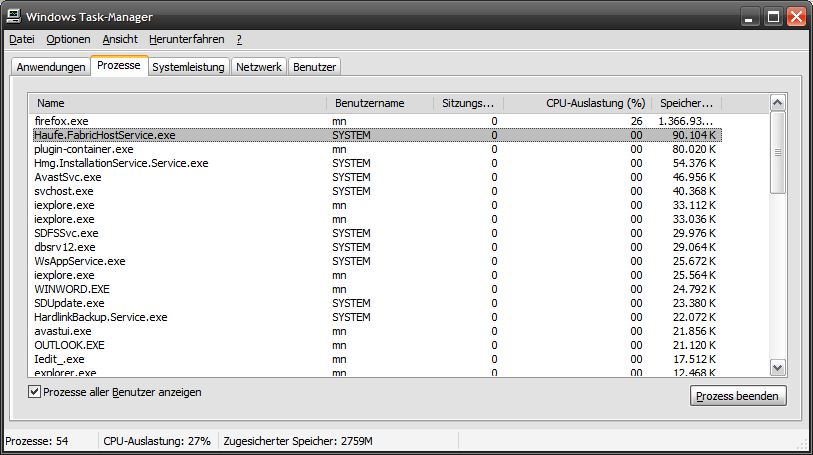Open the Netzwerk tab
Viewport: 813px width, 455px height.
pos(259,67)
